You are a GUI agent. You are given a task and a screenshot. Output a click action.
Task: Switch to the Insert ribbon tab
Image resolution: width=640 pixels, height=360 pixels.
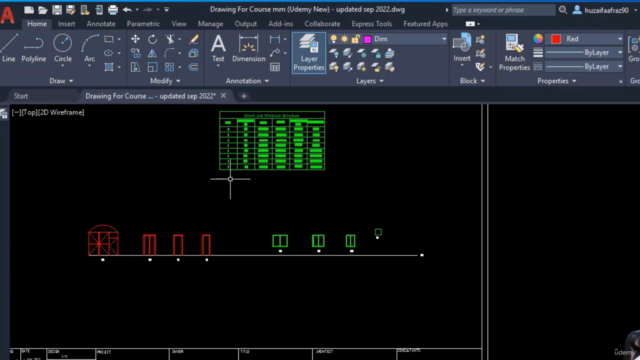[x=67, y=24]
